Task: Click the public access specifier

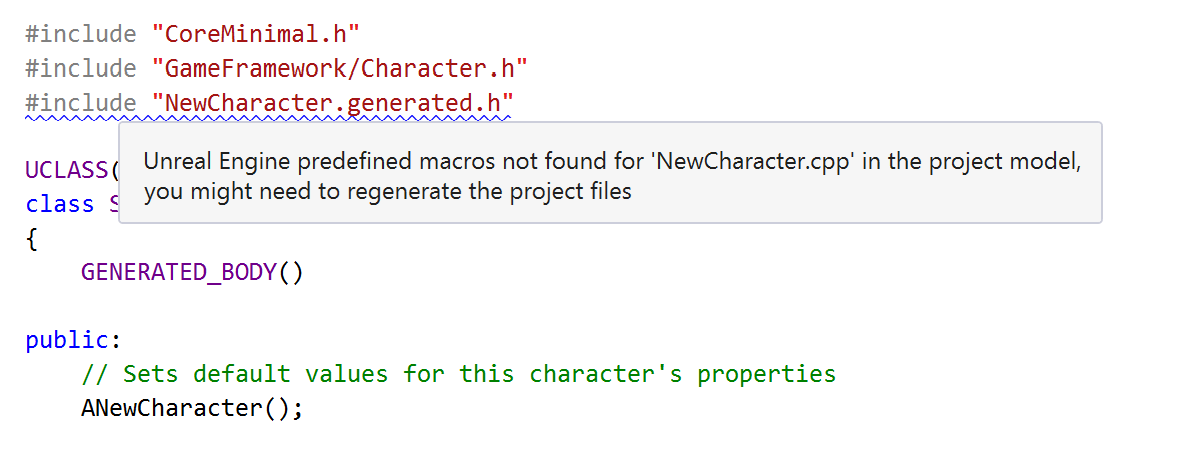Action: (x=68, y=340)
